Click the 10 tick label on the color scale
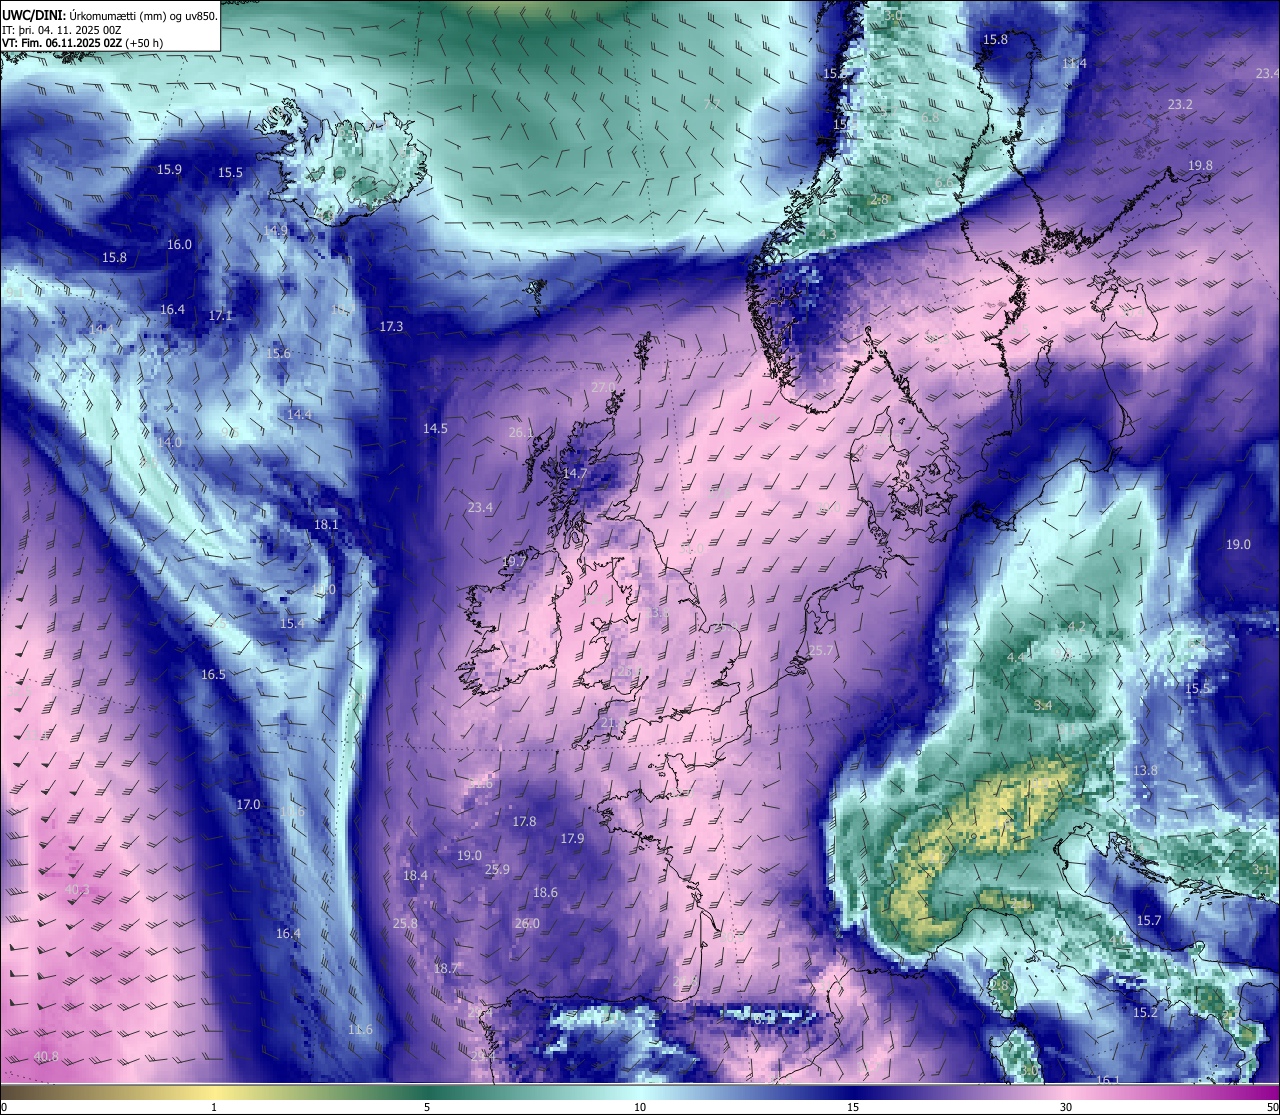 pyautogui.click(x=640, y=1107)
